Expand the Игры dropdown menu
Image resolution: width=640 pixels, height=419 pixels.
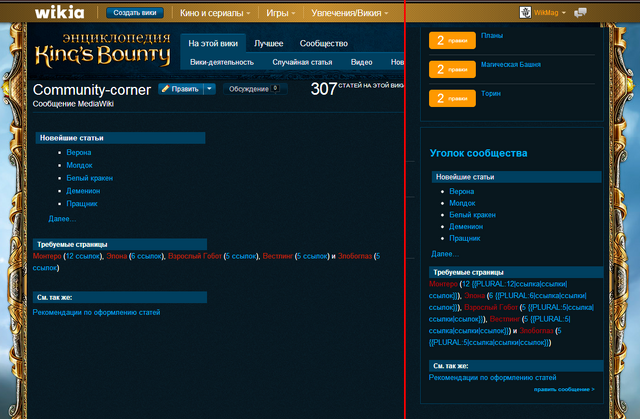pyautogui.click(x=280, y=13)
